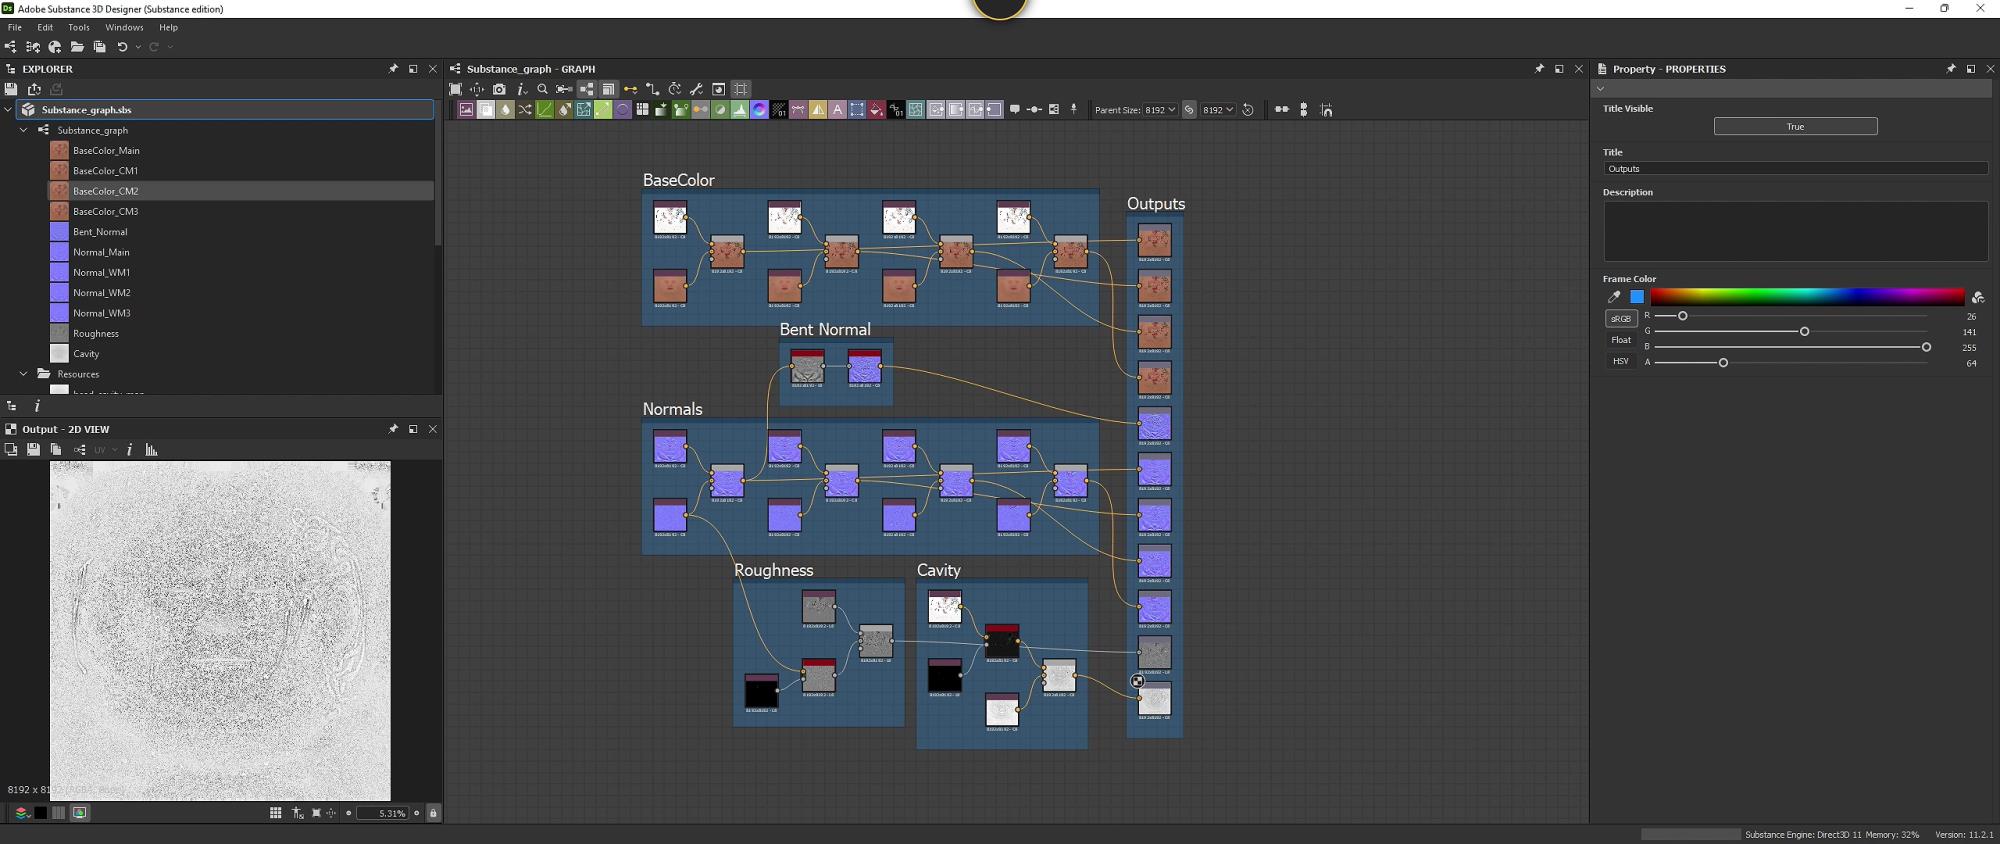Switch color mode to sRGB
The height and width of the screenshot is (844, 2000).
click(x=1621, y=319)
